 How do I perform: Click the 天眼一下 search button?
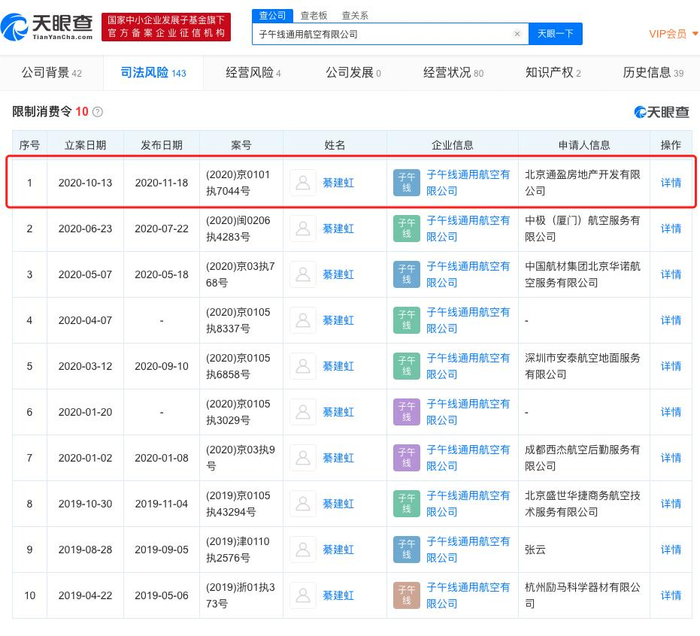point(555,34)
